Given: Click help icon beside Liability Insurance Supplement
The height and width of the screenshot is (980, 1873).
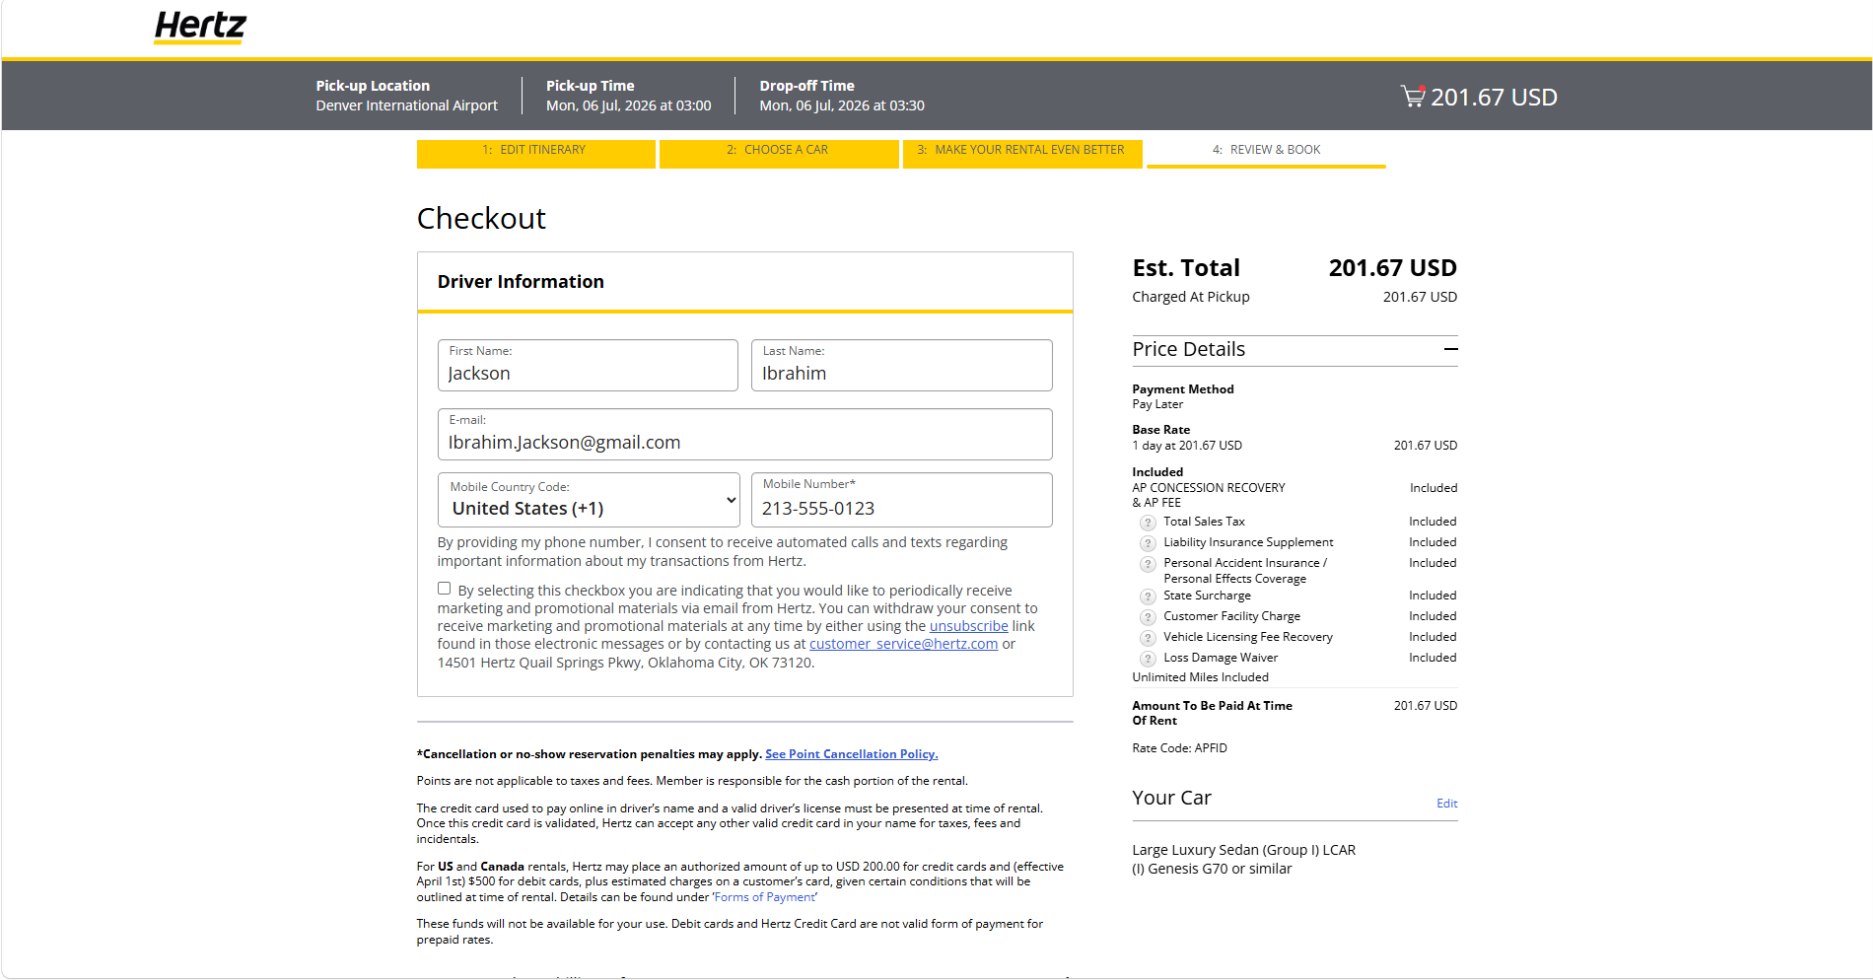Looking at the screenshot, I should click(x=1148, y=543).
